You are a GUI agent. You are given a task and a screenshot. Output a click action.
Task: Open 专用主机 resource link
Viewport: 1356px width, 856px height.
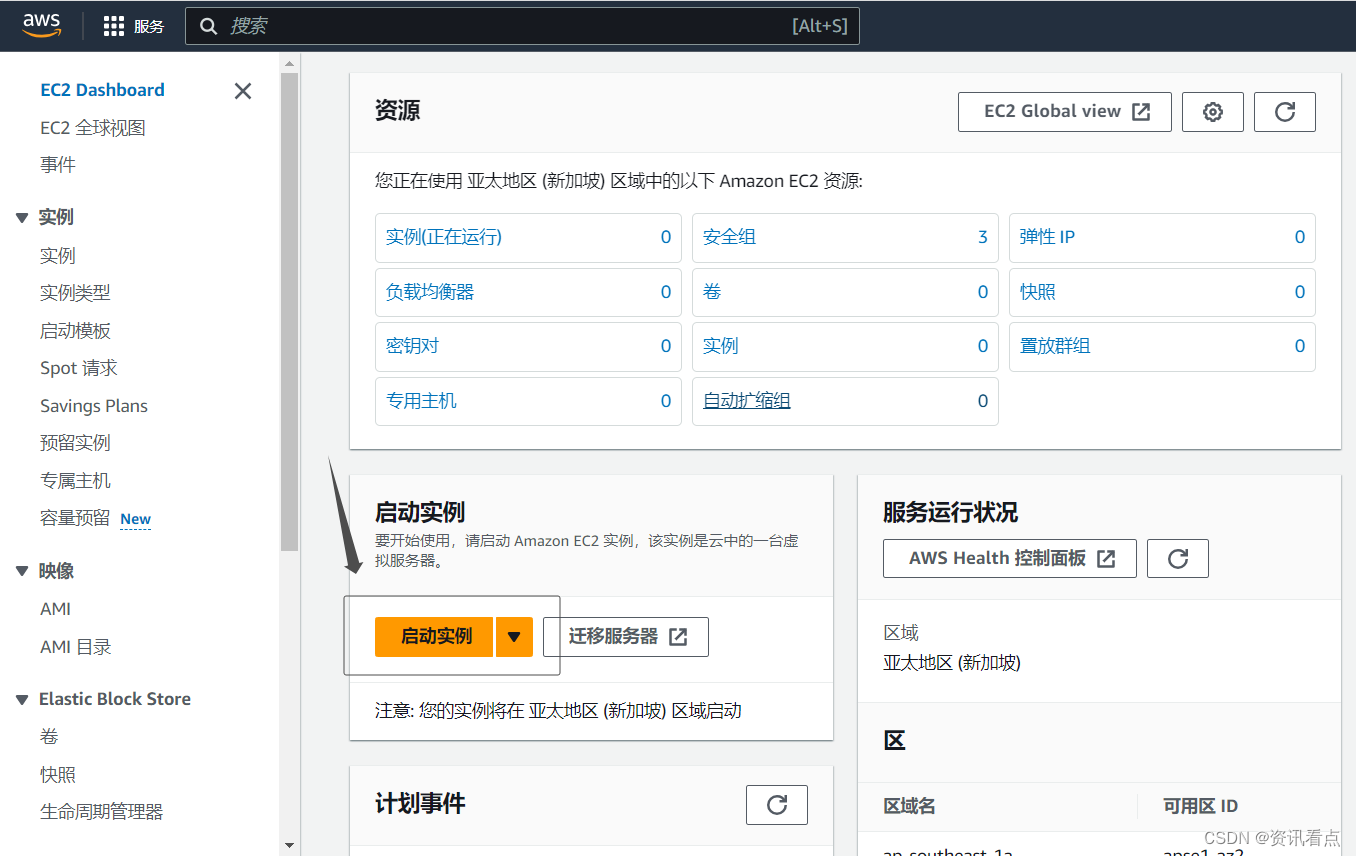[421, 401]
